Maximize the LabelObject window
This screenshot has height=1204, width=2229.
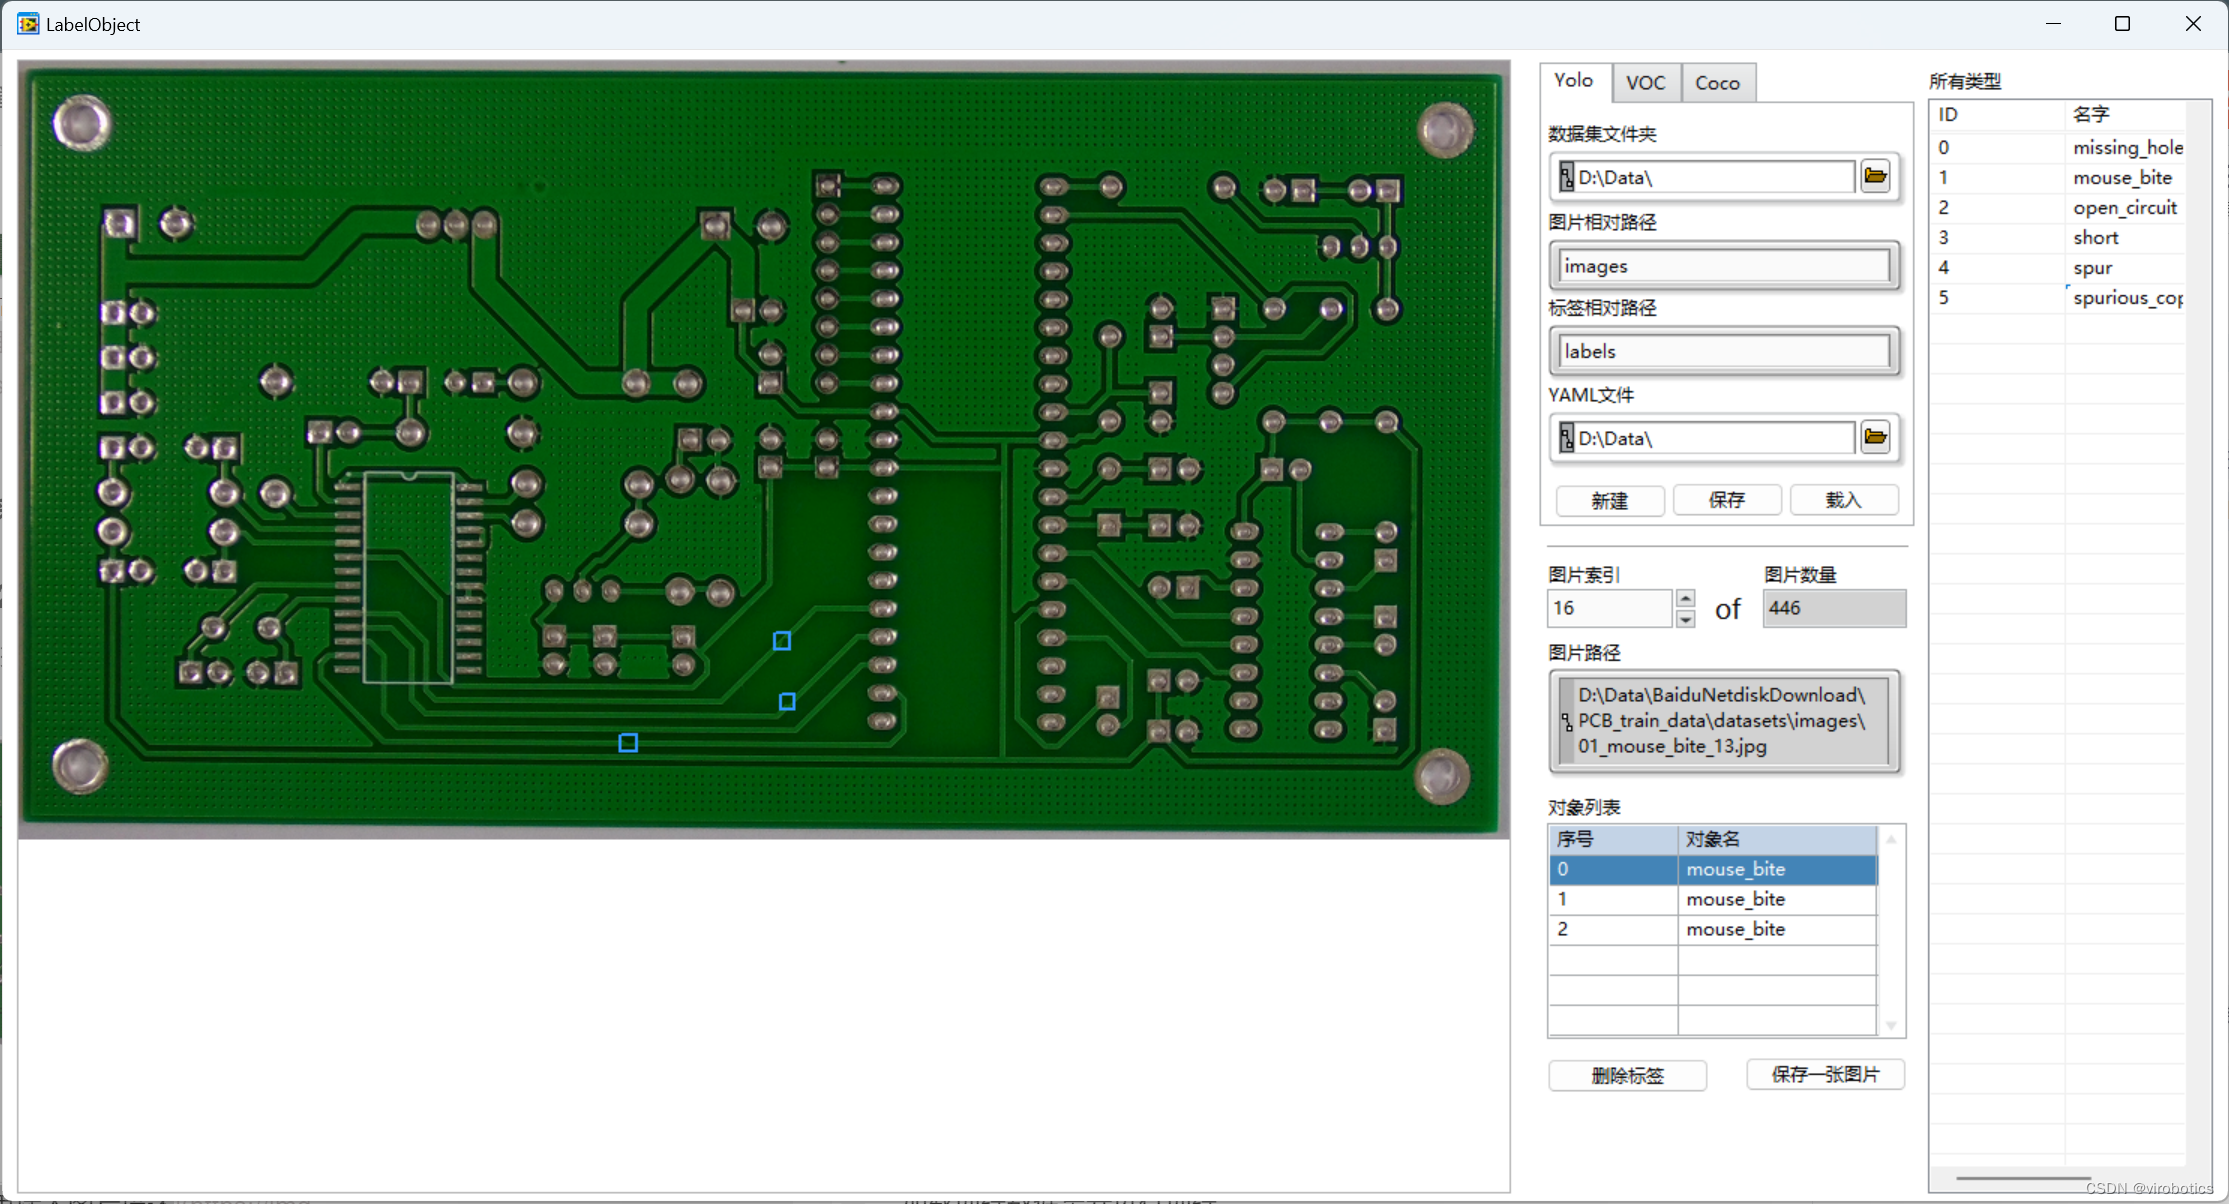(x=2122, y=24)
